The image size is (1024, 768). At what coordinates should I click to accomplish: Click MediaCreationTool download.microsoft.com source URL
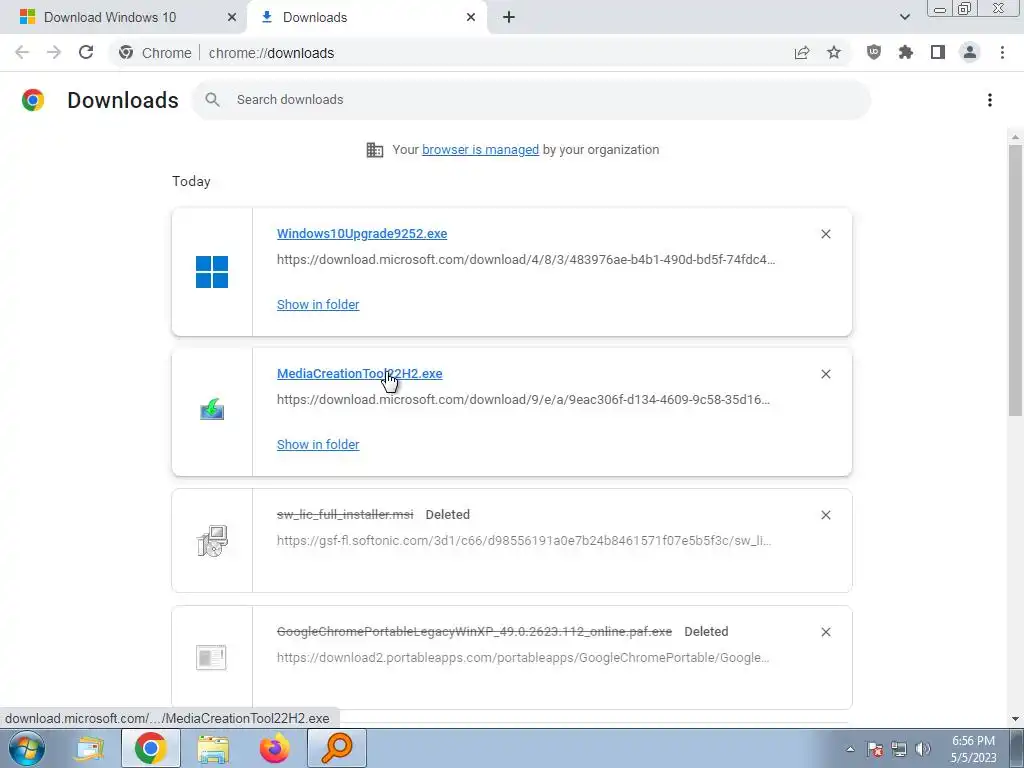pyautogui.click(x=523, y=399)
